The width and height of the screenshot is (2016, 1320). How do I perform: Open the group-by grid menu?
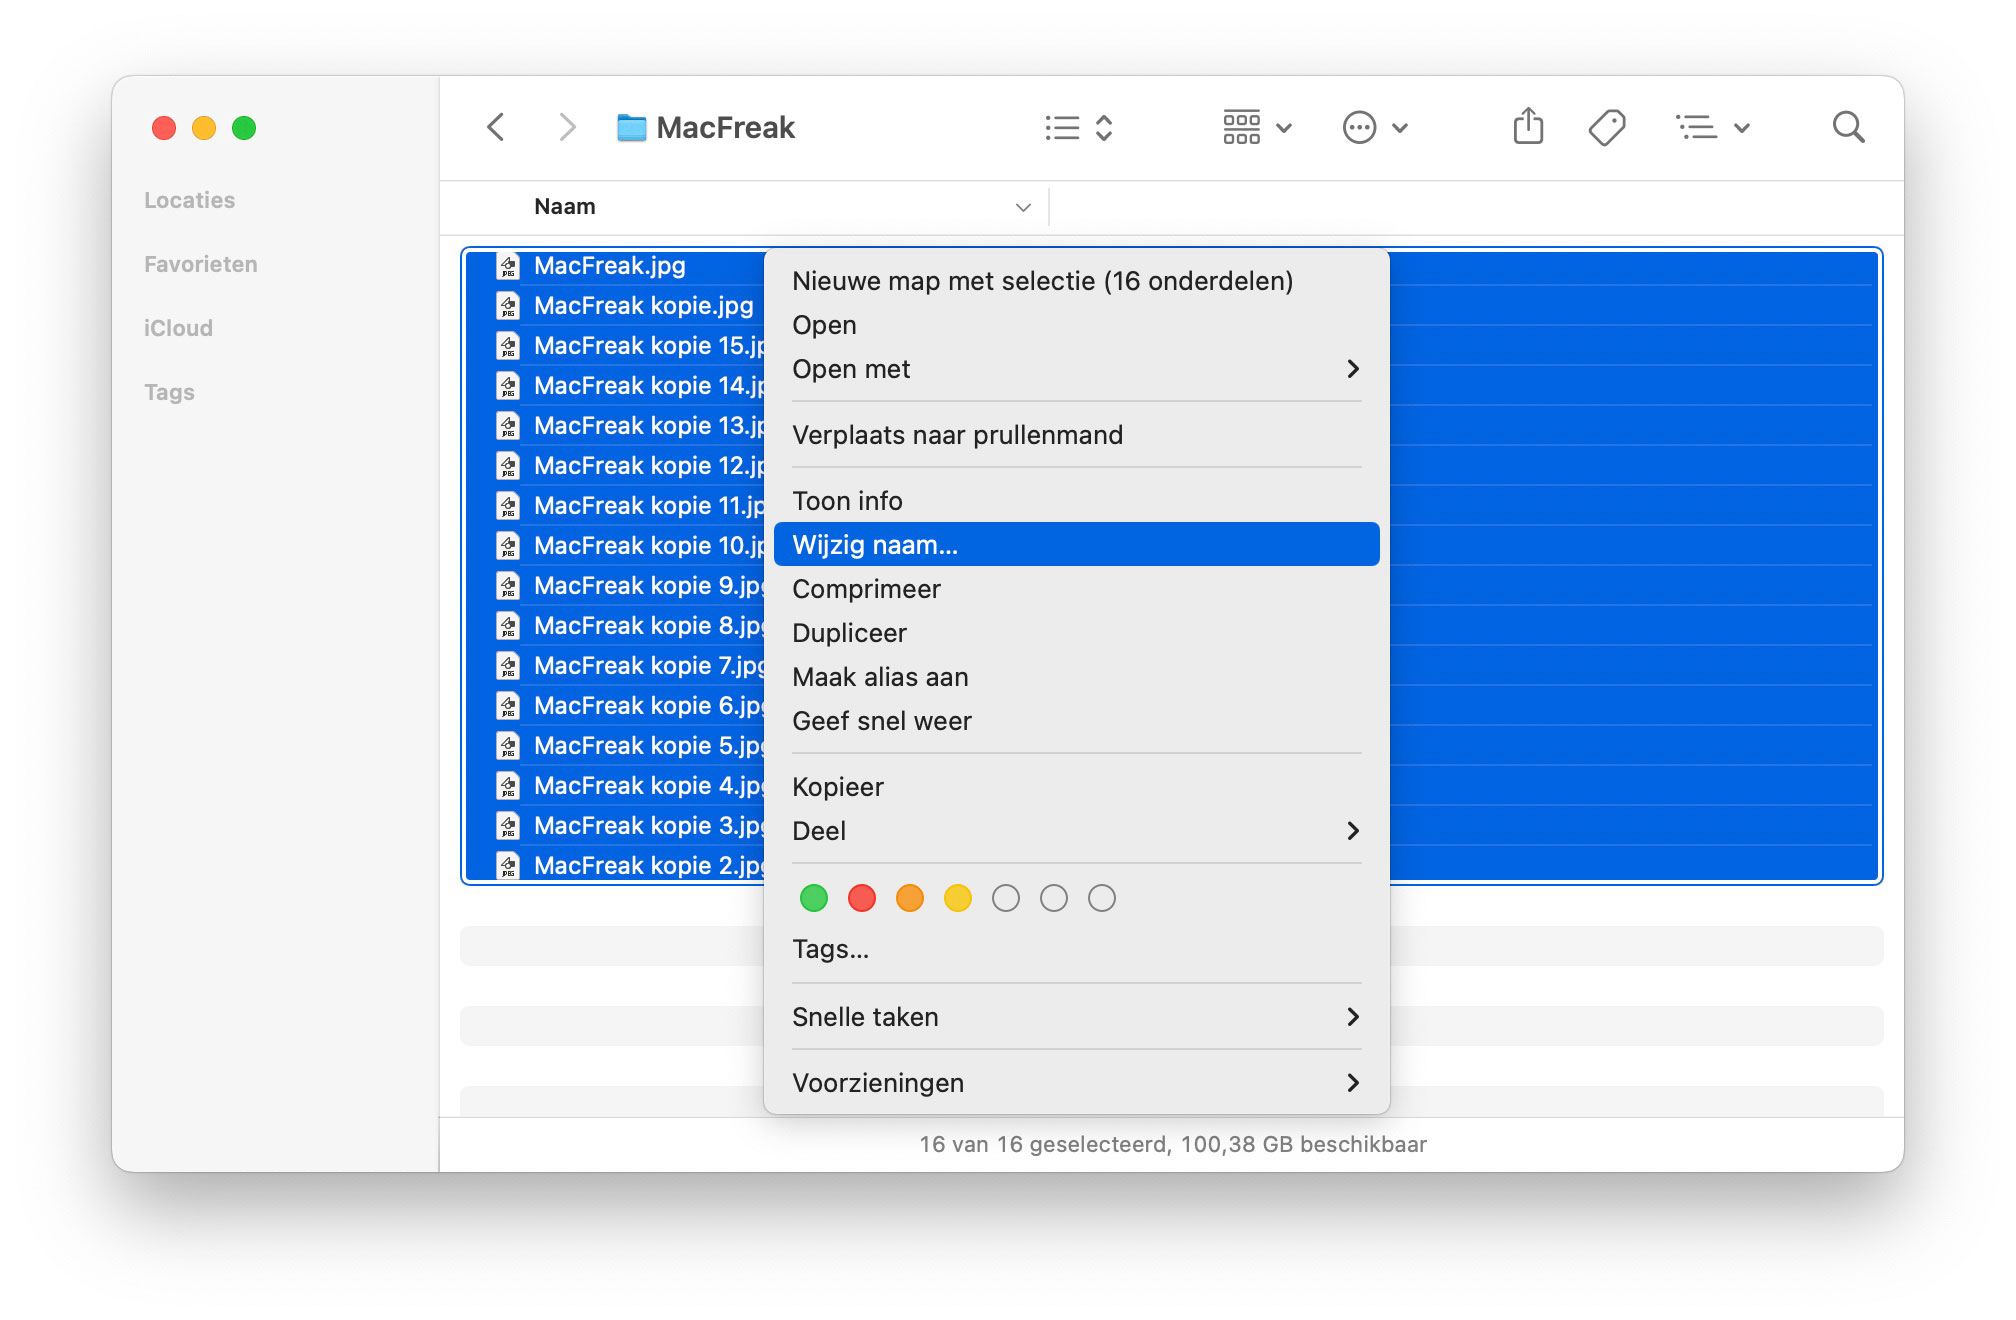coord(1257,127)
